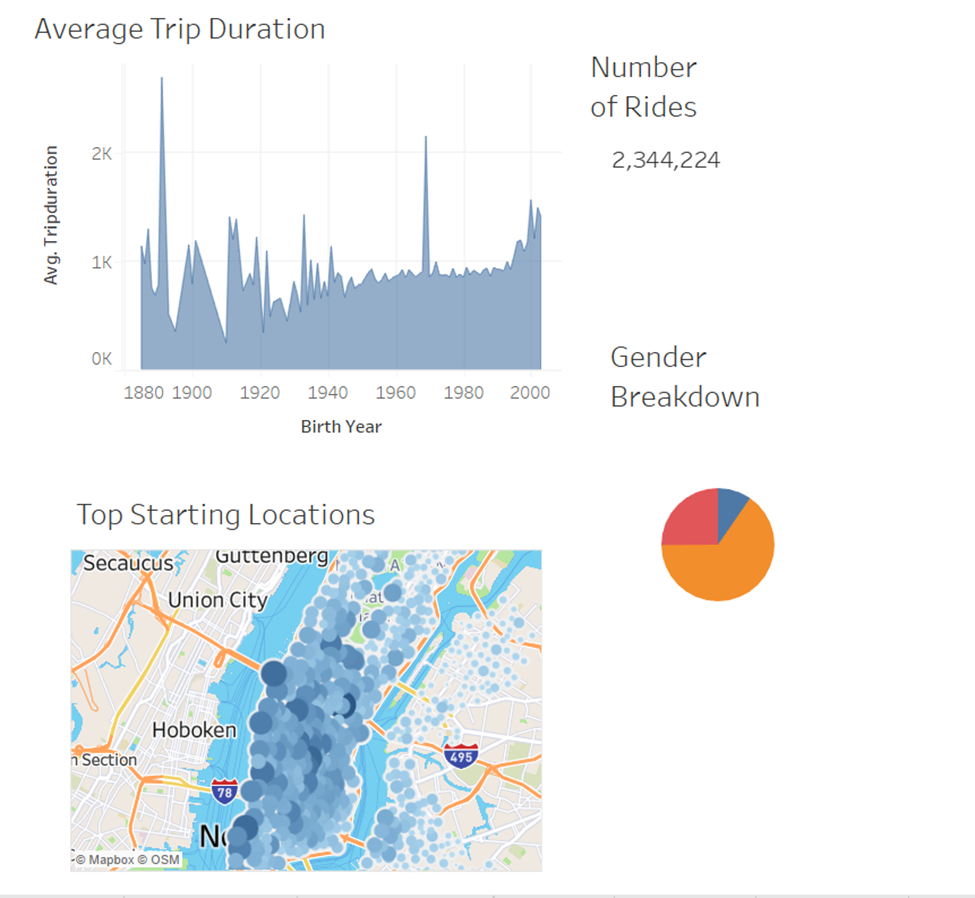The width and height of the screenshot is (975, 898).
Task: Click the Birth Year axis label
Action: click(339, 426)
